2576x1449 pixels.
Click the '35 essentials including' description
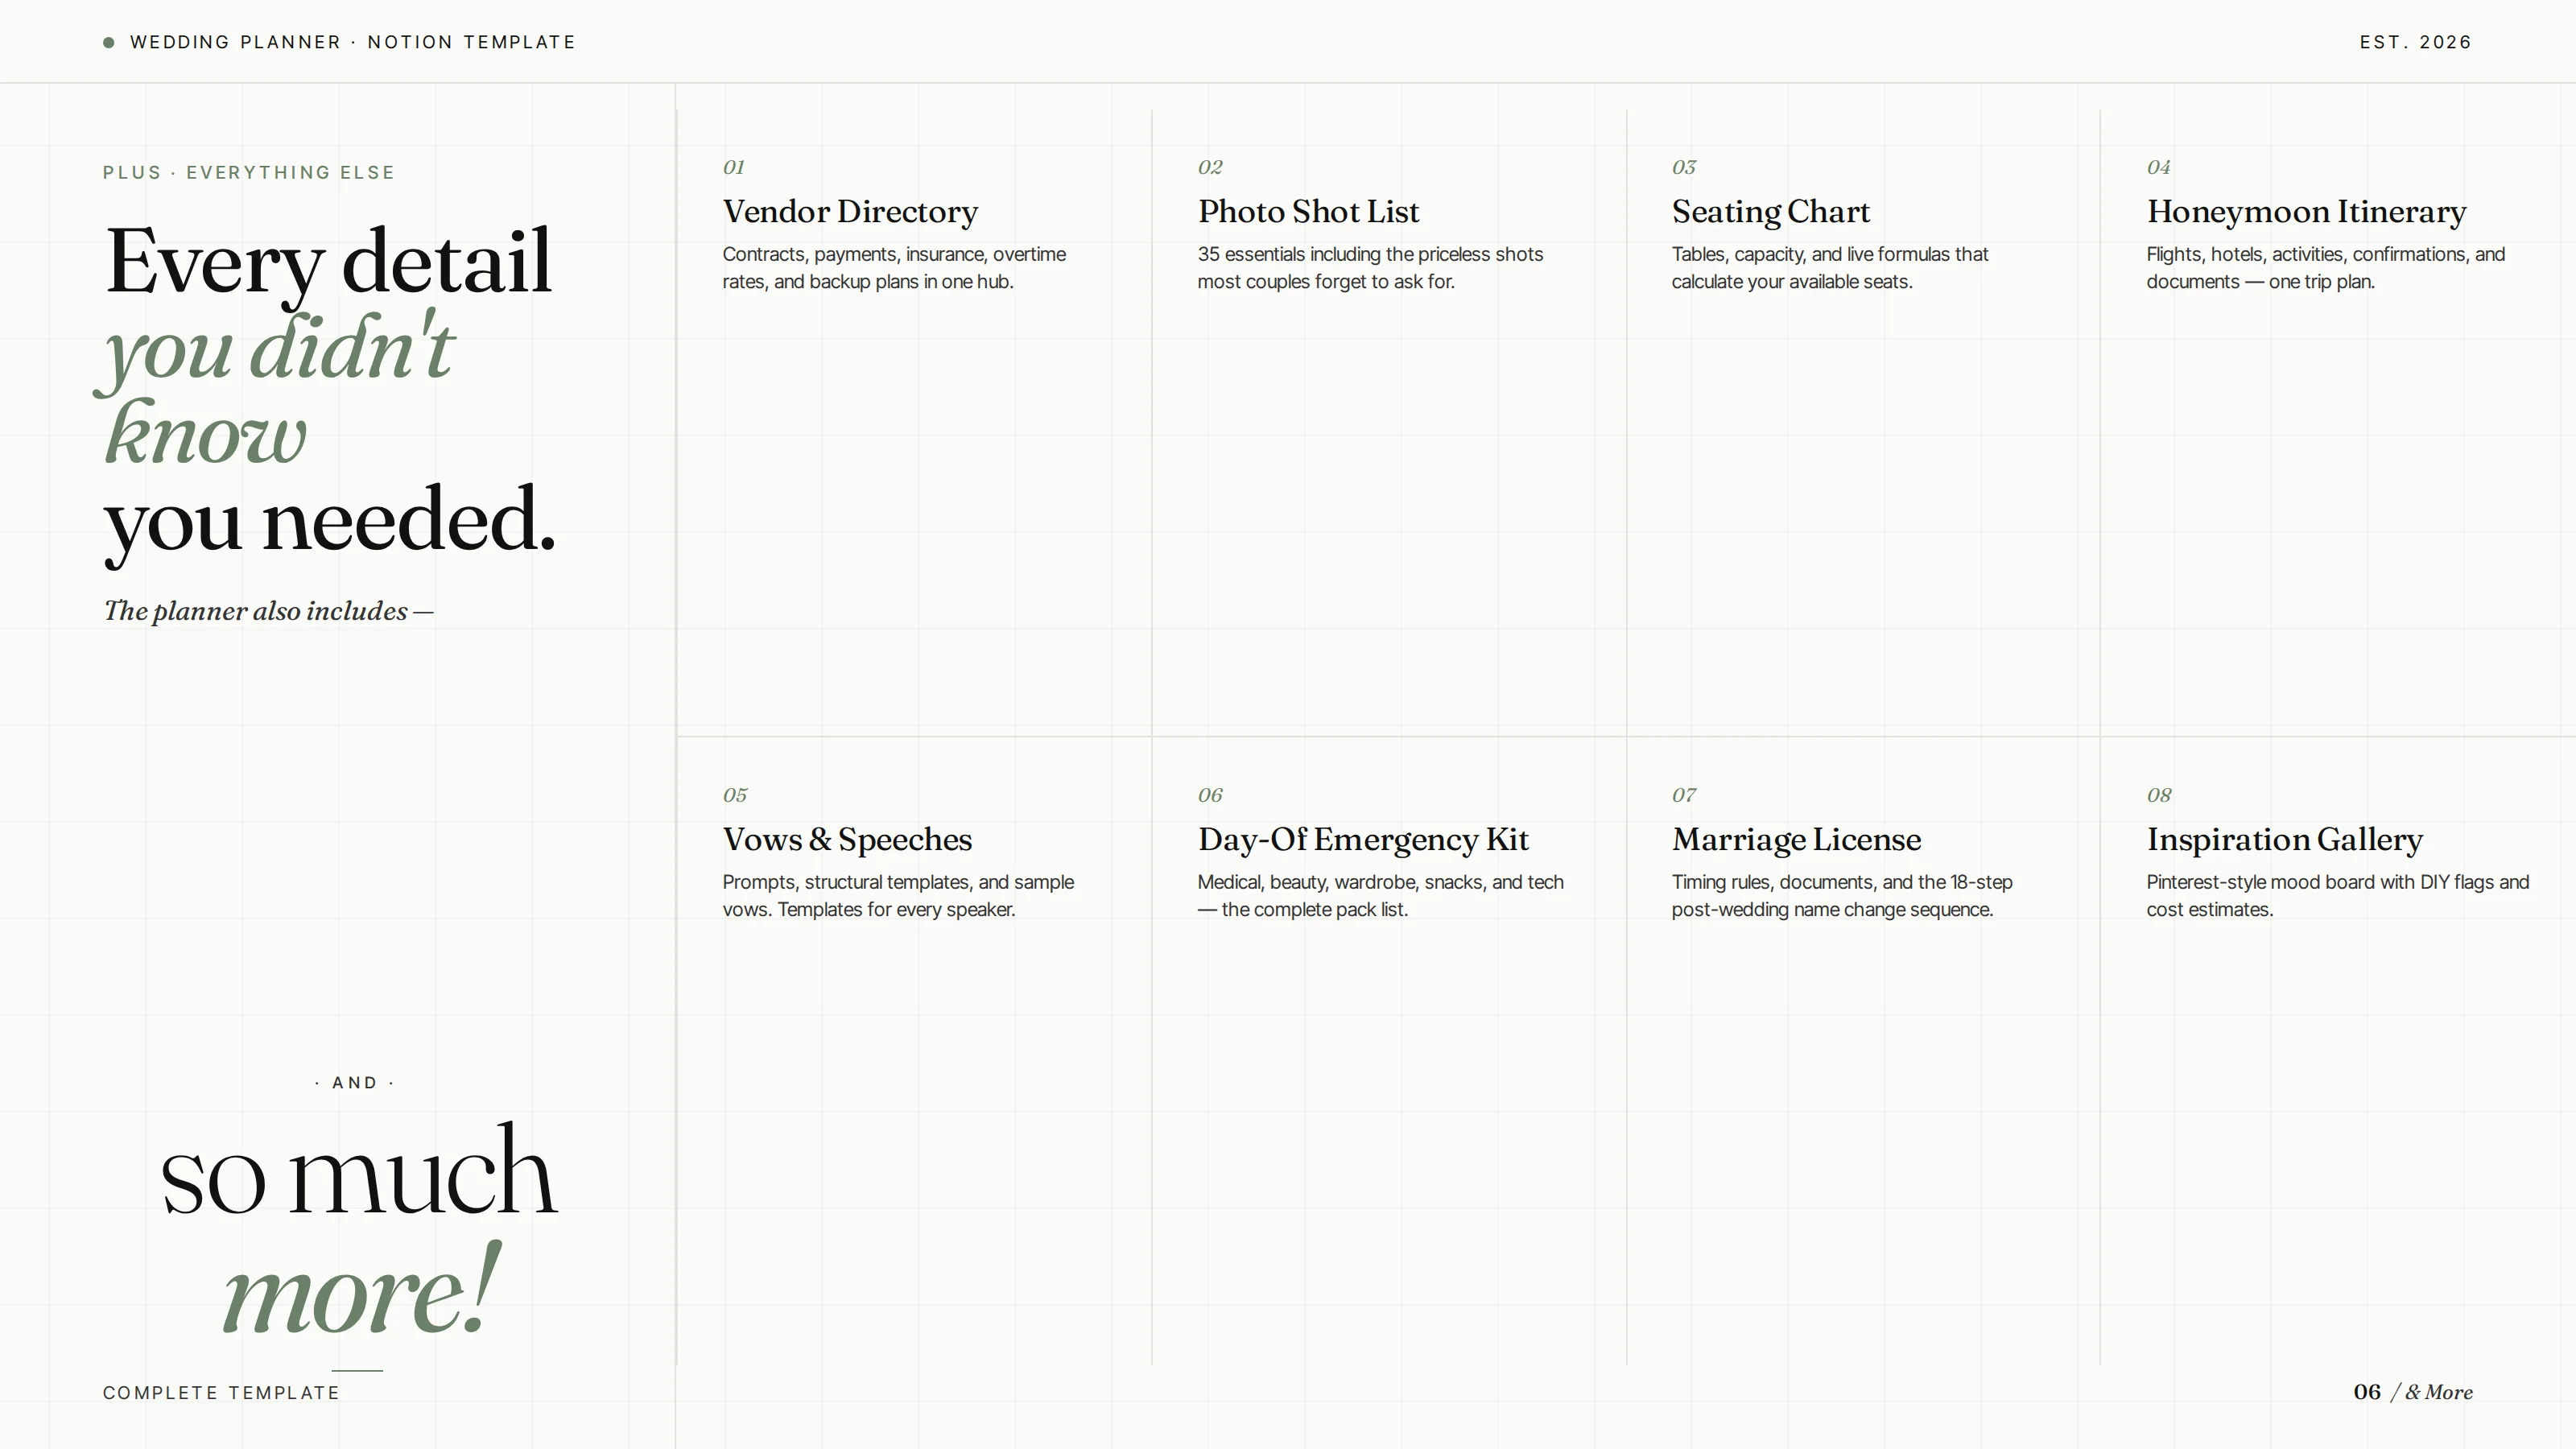(1370, 268)
